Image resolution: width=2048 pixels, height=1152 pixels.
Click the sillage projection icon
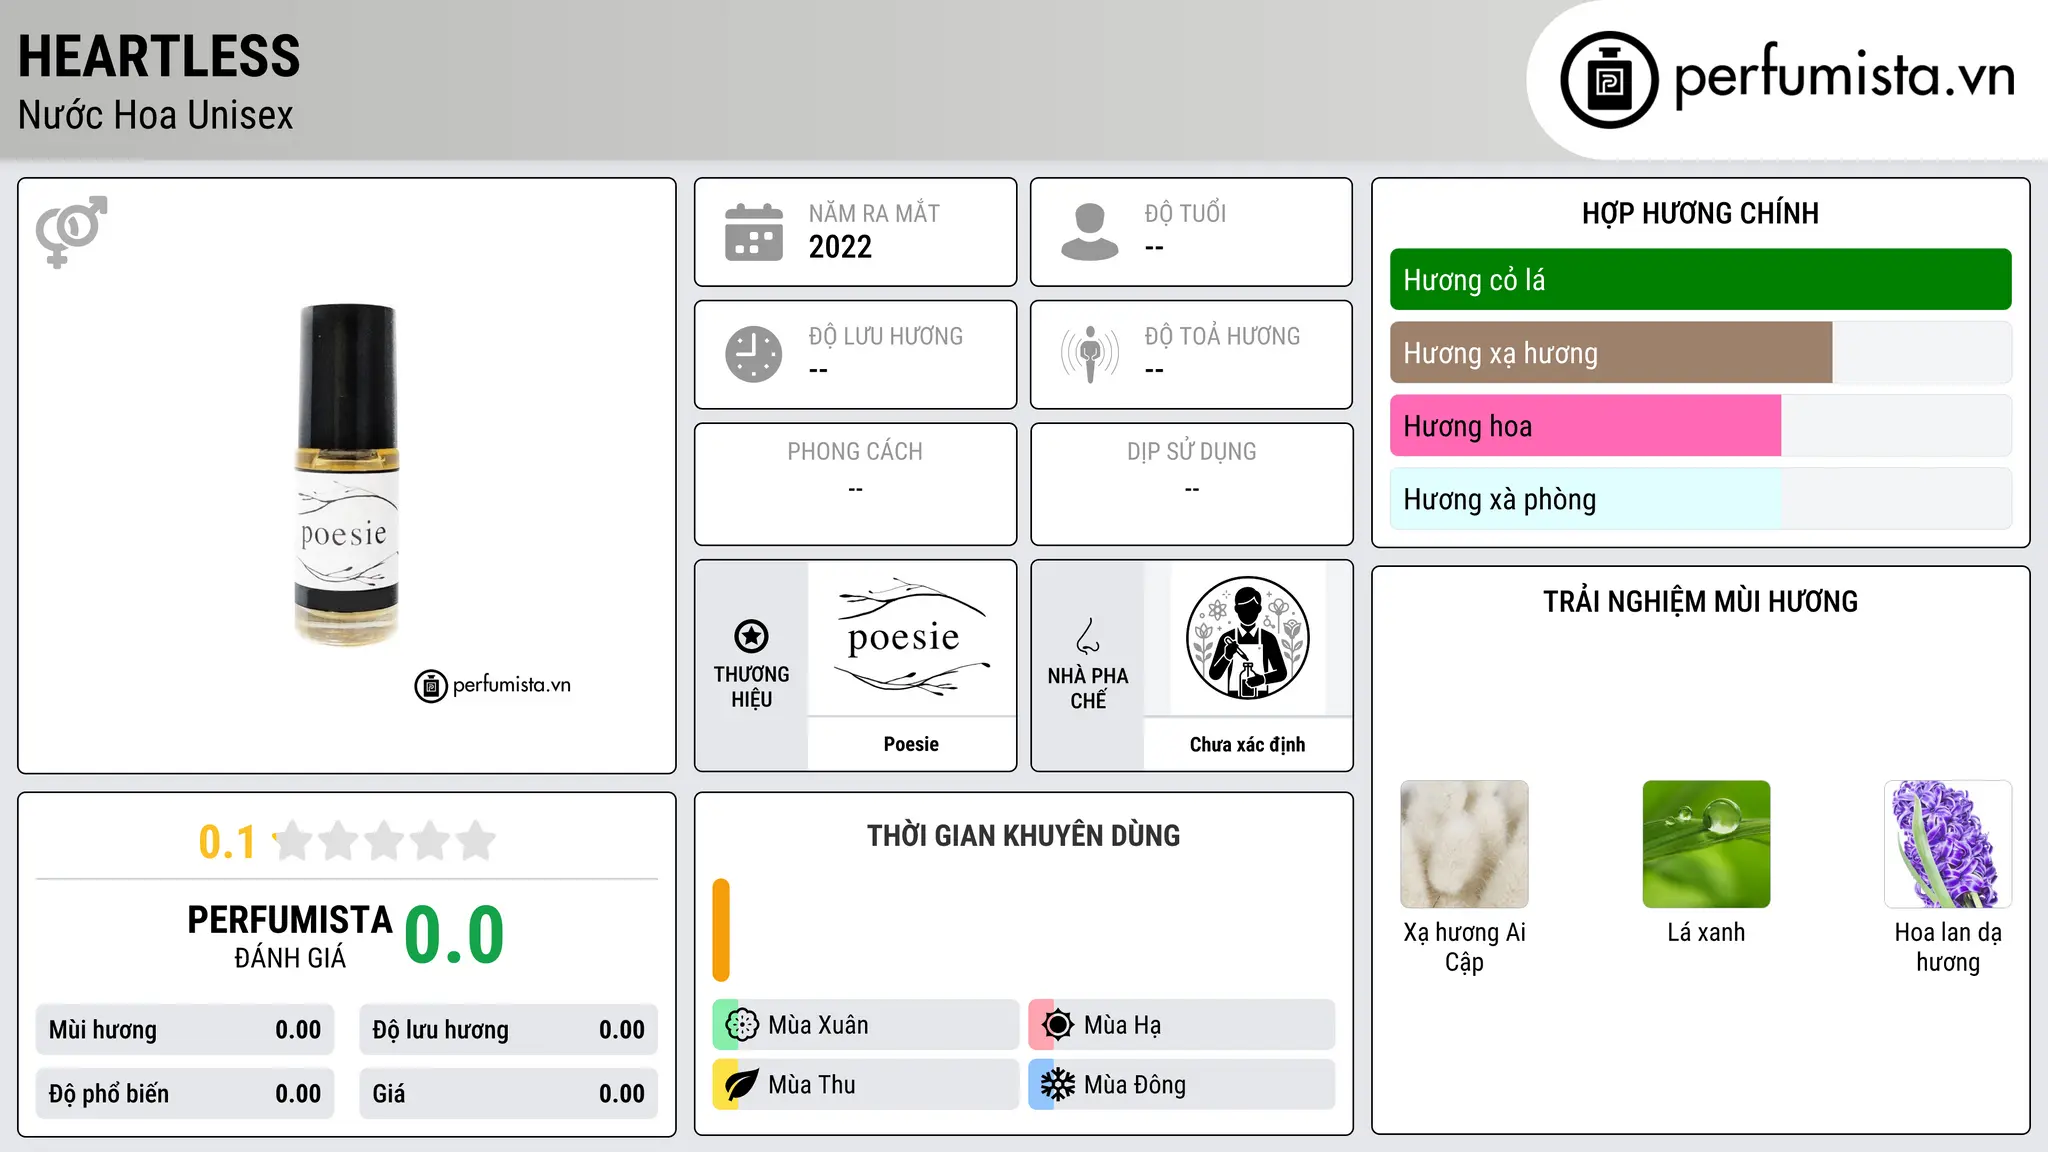1090,354
